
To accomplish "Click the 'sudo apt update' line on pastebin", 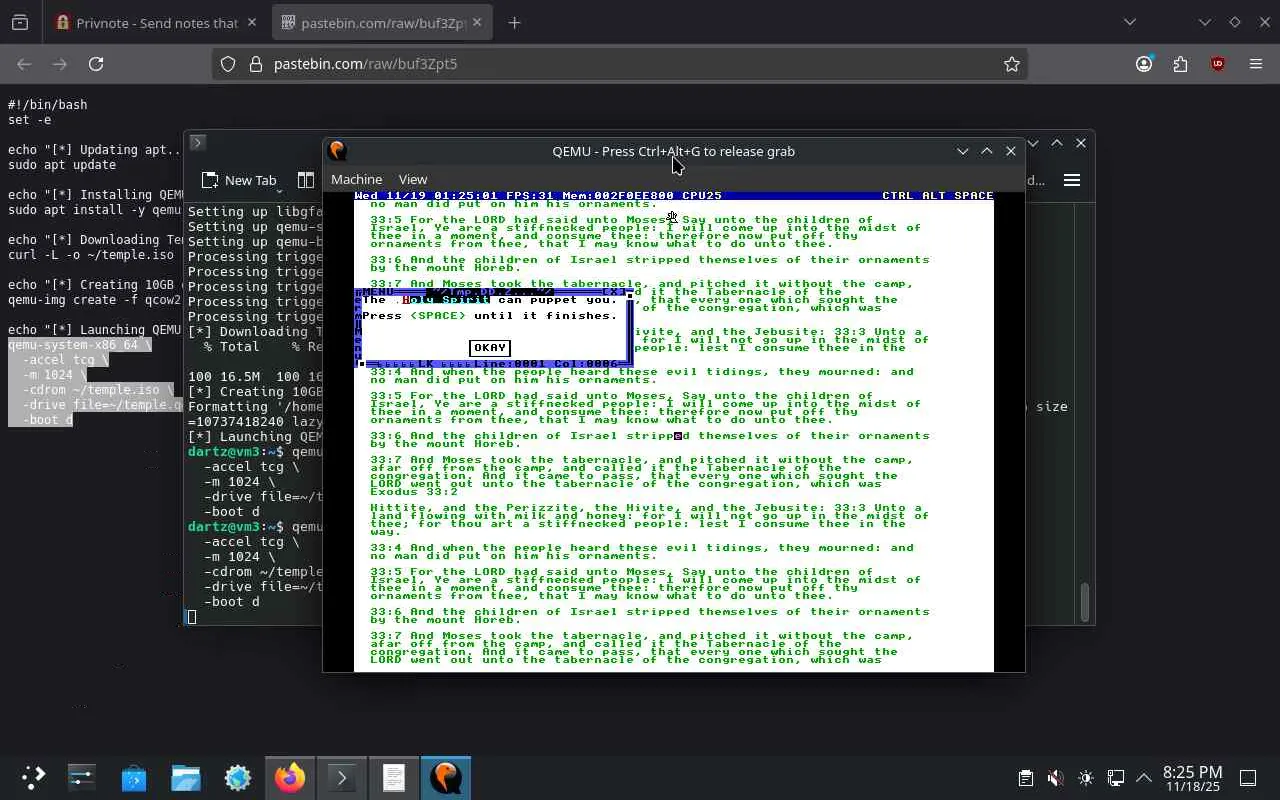I will (x=62, y=164).
